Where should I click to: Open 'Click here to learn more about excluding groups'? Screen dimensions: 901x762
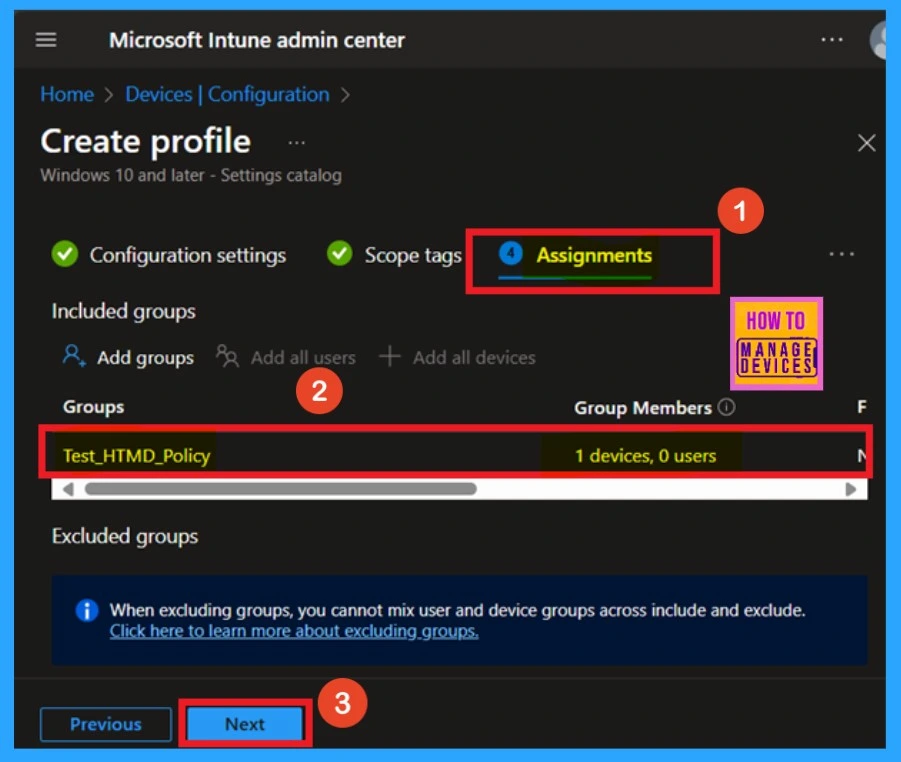pyautogui.click(x=294, y=631)
